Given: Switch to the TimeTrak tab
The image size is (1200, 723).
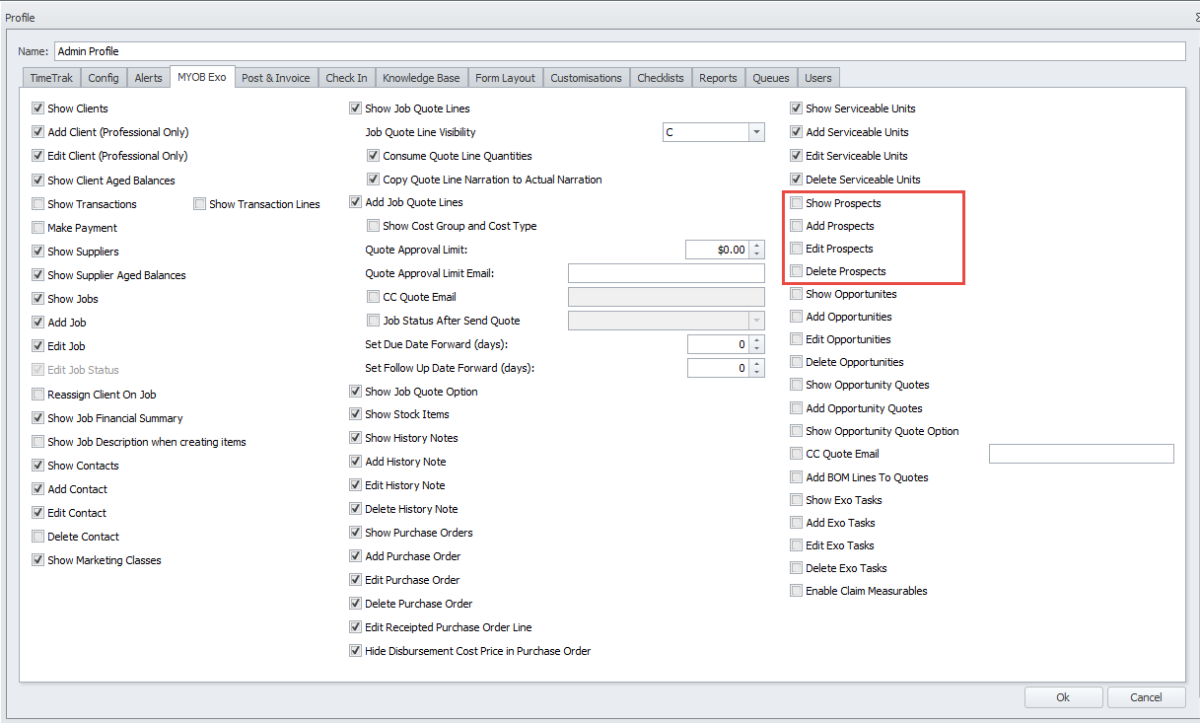Looking at the screenshot, I should pyautogui.click(x=51, y=78).
